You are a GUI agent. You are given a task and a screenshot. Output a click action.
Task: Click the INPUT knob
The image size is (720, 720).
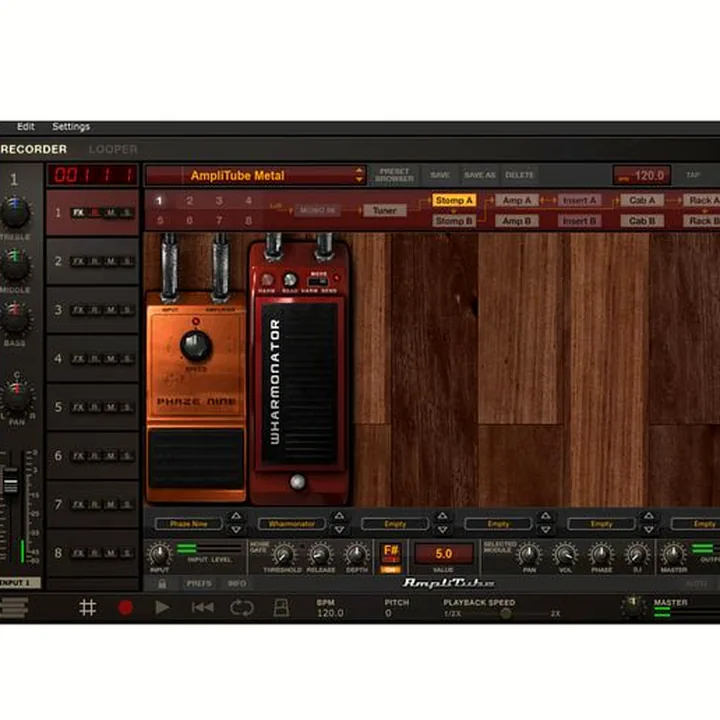(x=159, y=555)
